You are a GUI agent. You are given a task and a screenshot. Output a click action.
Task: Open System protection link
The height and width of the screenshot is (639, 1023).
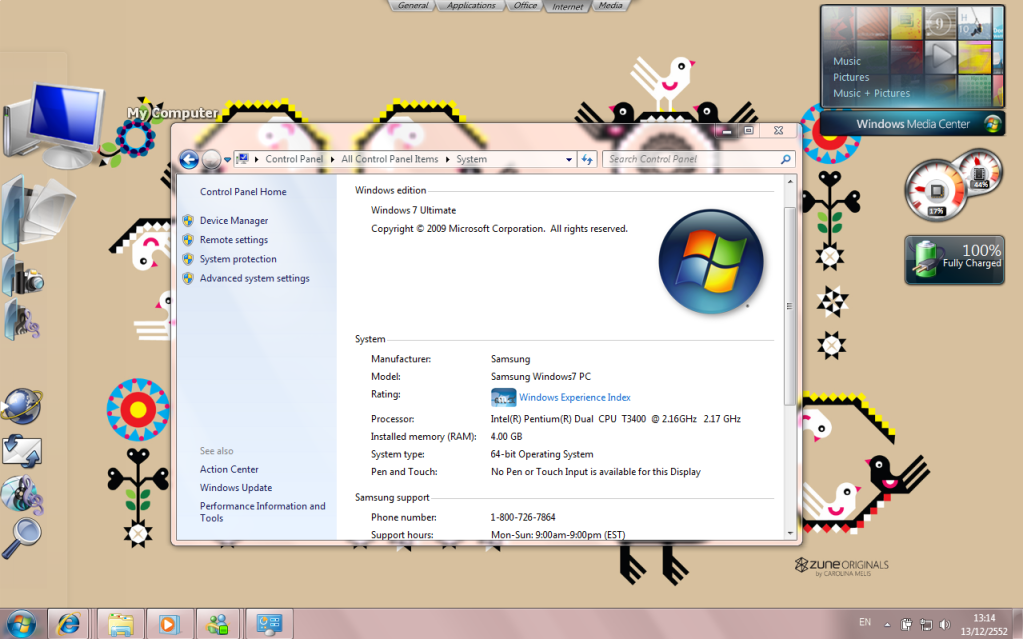point(238,258)
